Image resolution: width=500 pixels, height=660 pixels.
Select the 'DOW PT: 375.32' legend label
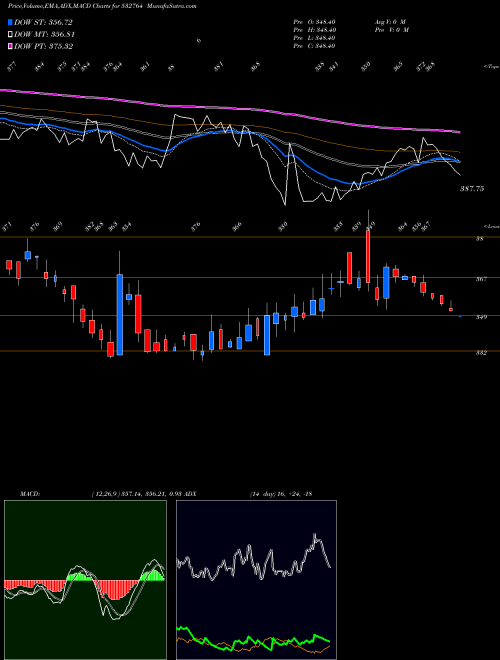tap(43, 46)
